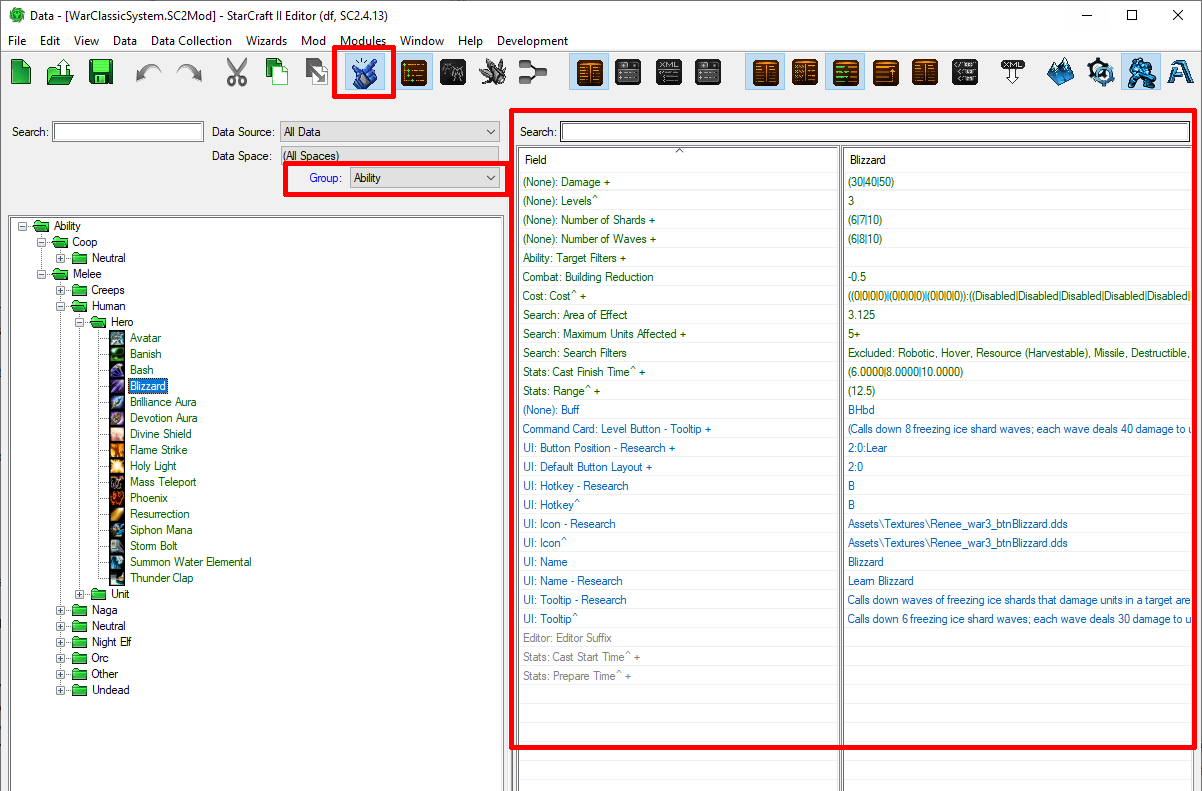Open the Wizards menu

pyautogui.click(x=266, y=41)
